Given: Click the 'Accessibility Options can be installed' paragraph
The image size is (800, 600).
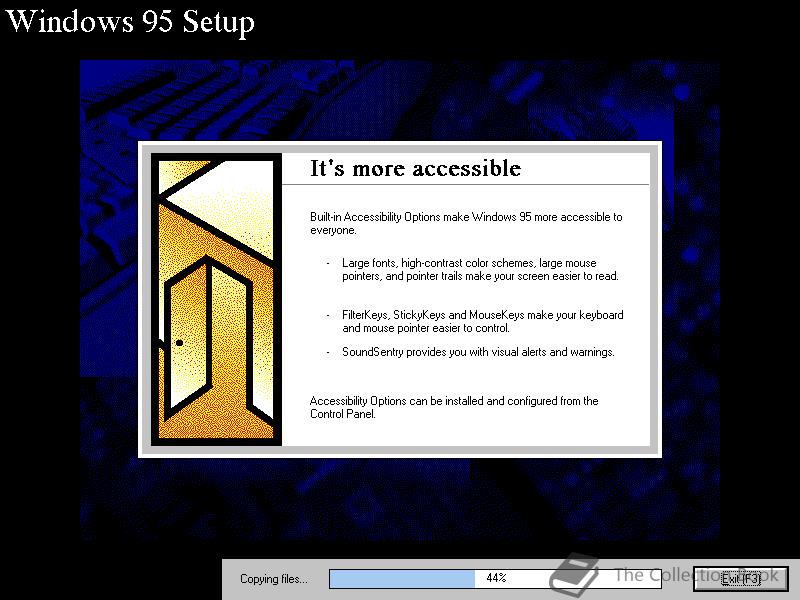Looking at the screenshot, I should 454,407.
